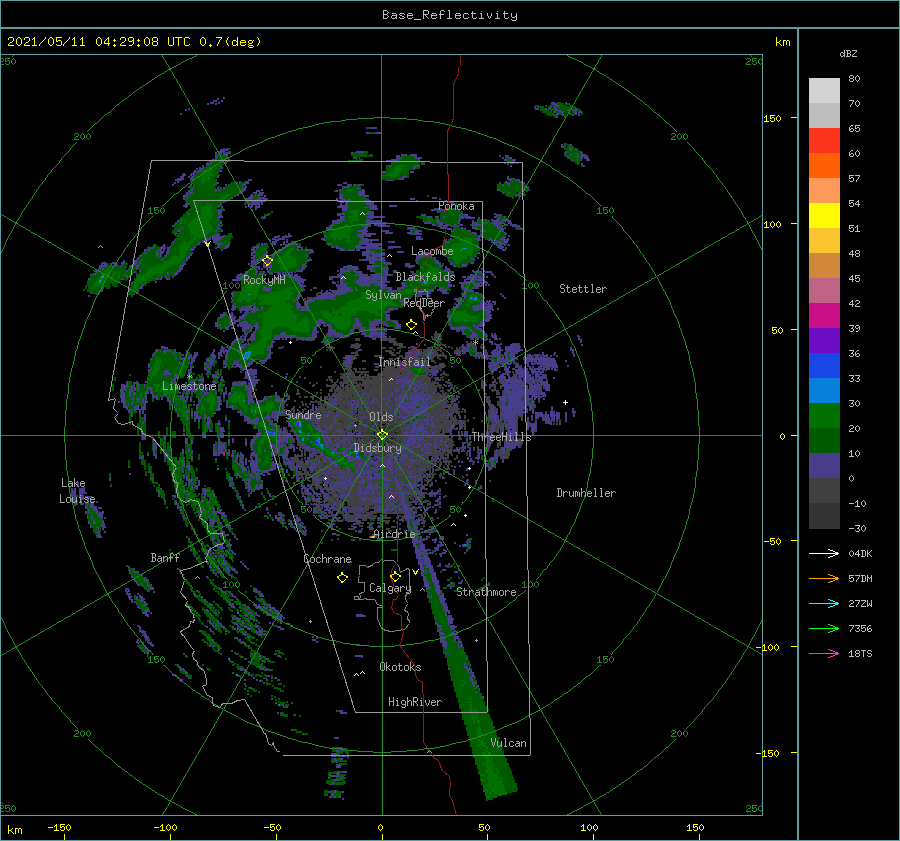The height and width of the screenshot is (841, 900).
Task: Click the white 04DK arrow legend
Action: 824,553
